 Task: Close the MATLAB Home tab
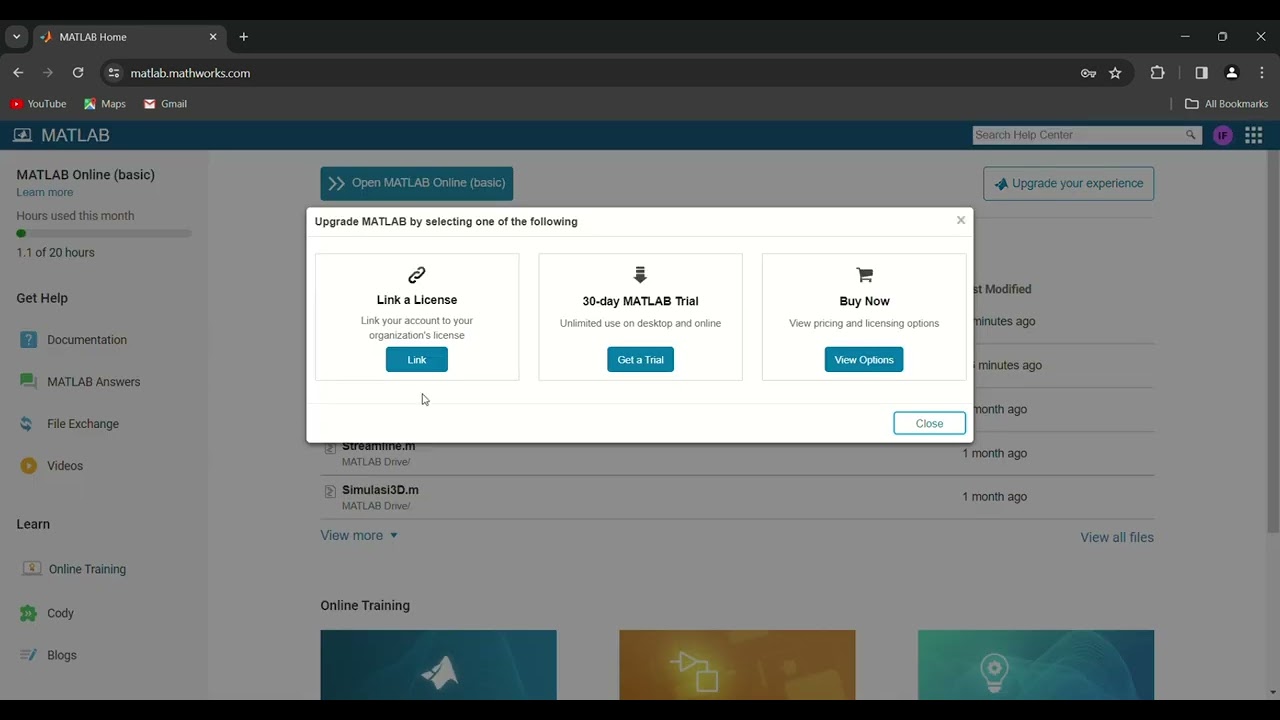coord(213,37)
